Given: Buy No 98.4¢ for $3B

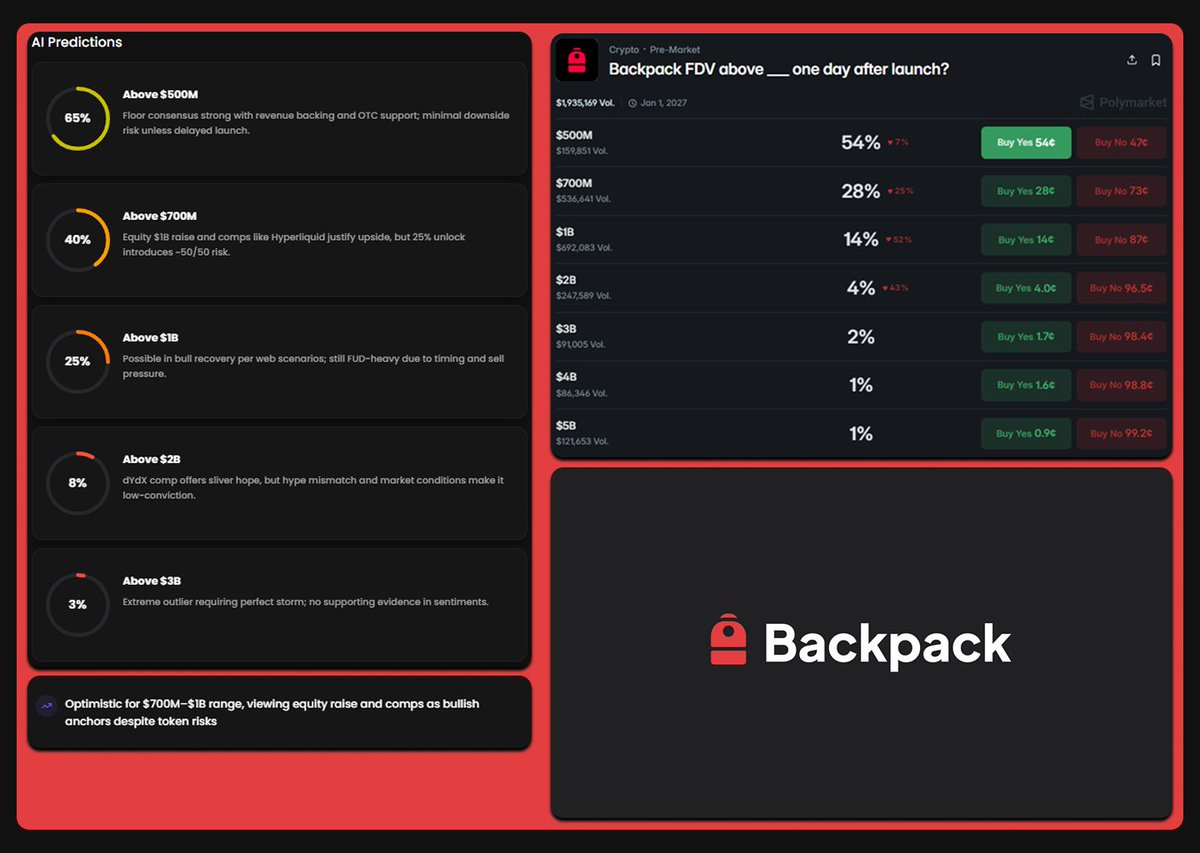Looking at the screenshot, I should click(1121, 337).
